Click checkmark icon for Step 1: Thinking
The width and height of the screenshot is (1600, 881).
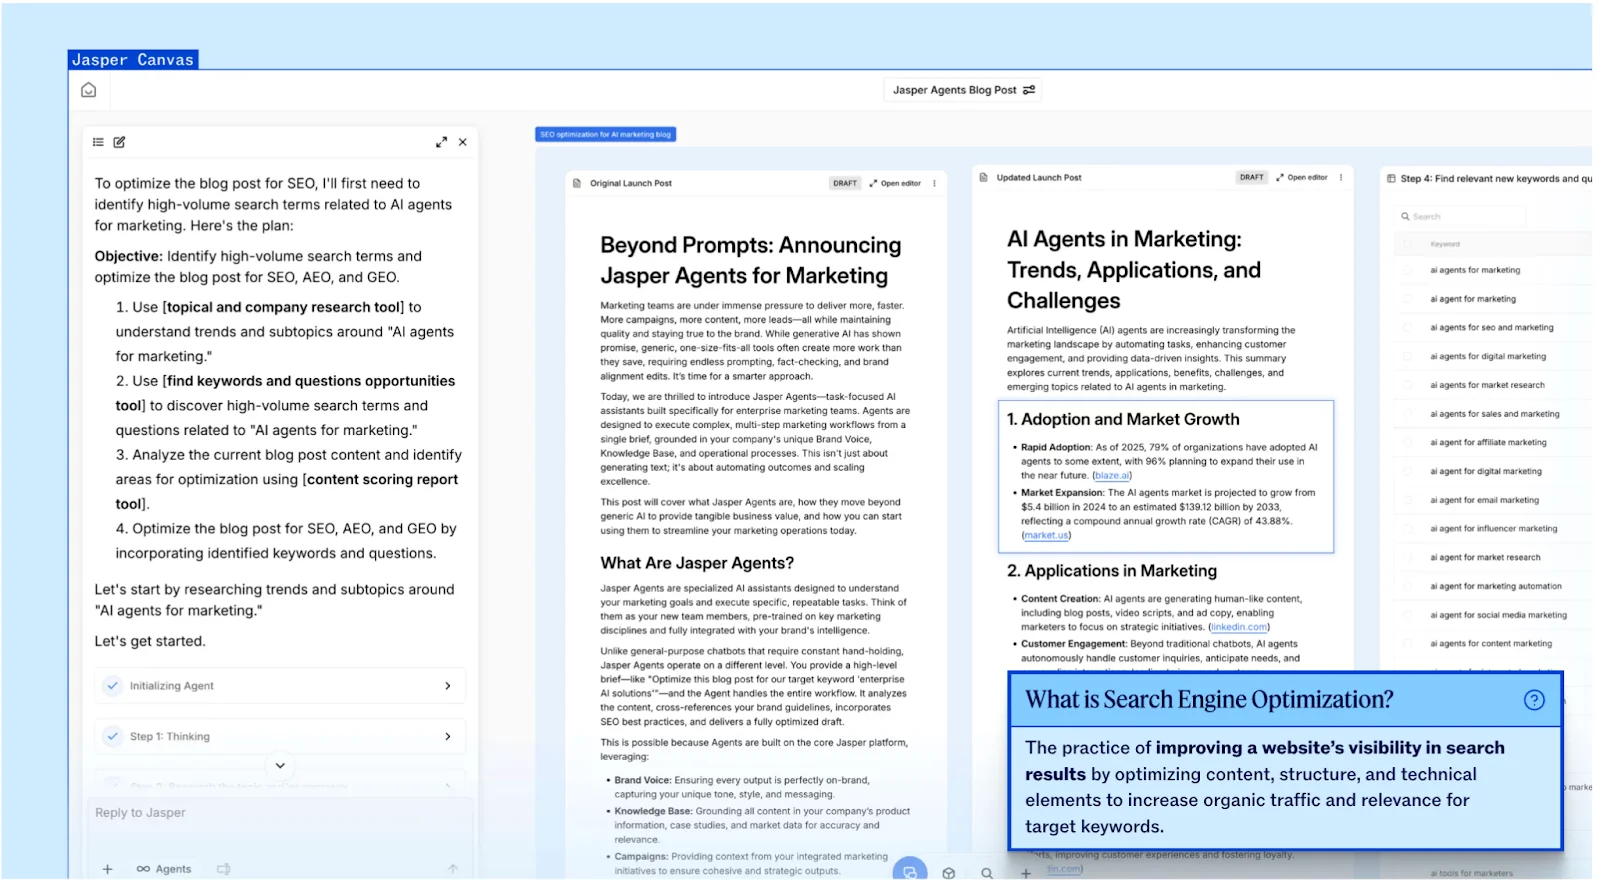click(113, 736)
